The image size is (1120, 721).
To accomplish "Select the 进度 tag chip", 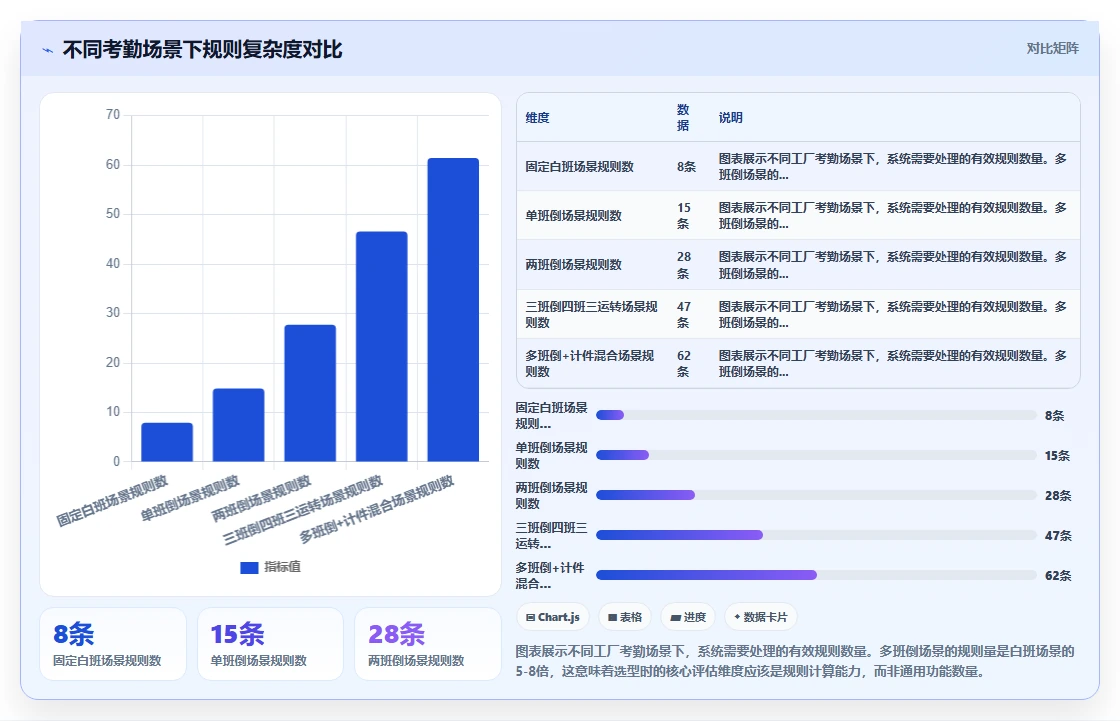I will pyautogui.click(x=689, y=617).
